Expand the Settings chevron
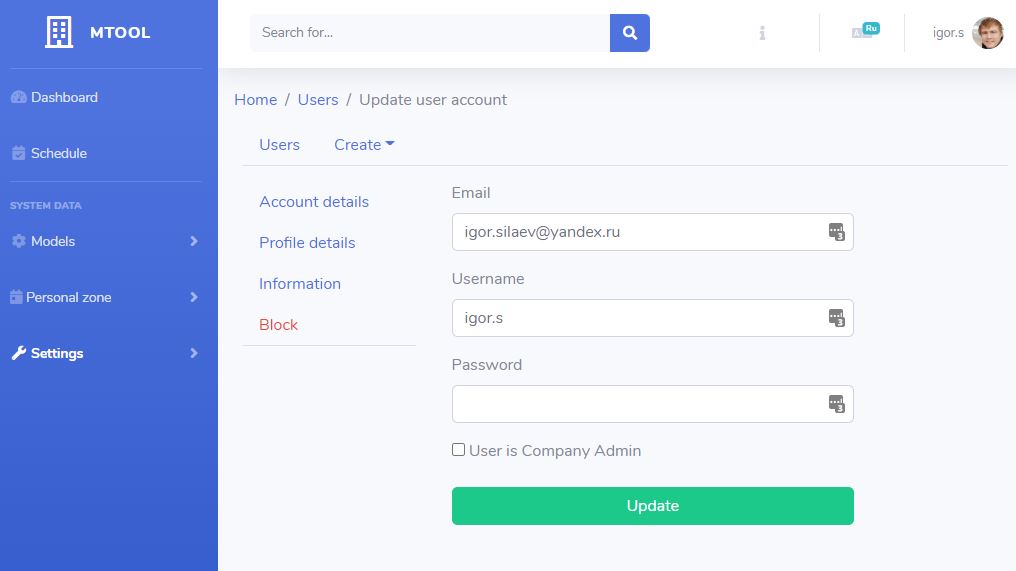Viewport: 1016px width, 571px height. click(194, 353)
